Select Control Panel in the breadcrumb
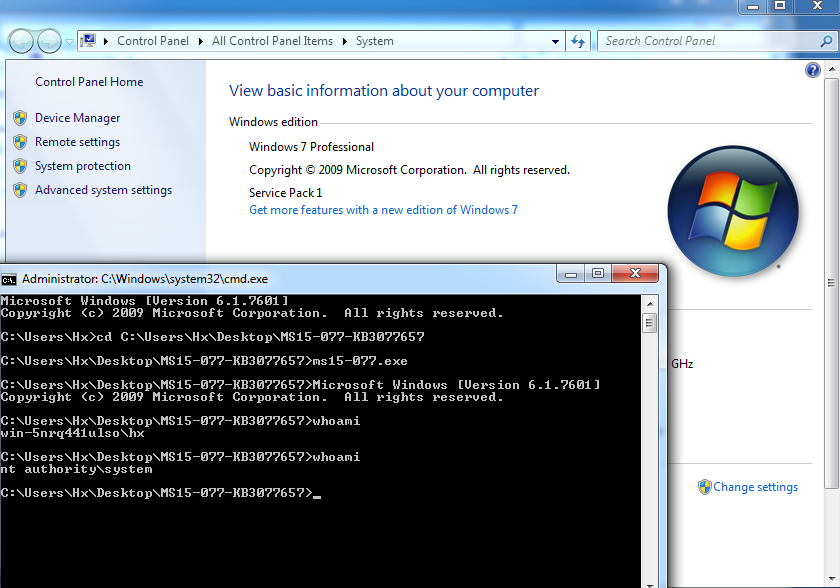This screenshot has width=840, height=588. pos(152,41)
